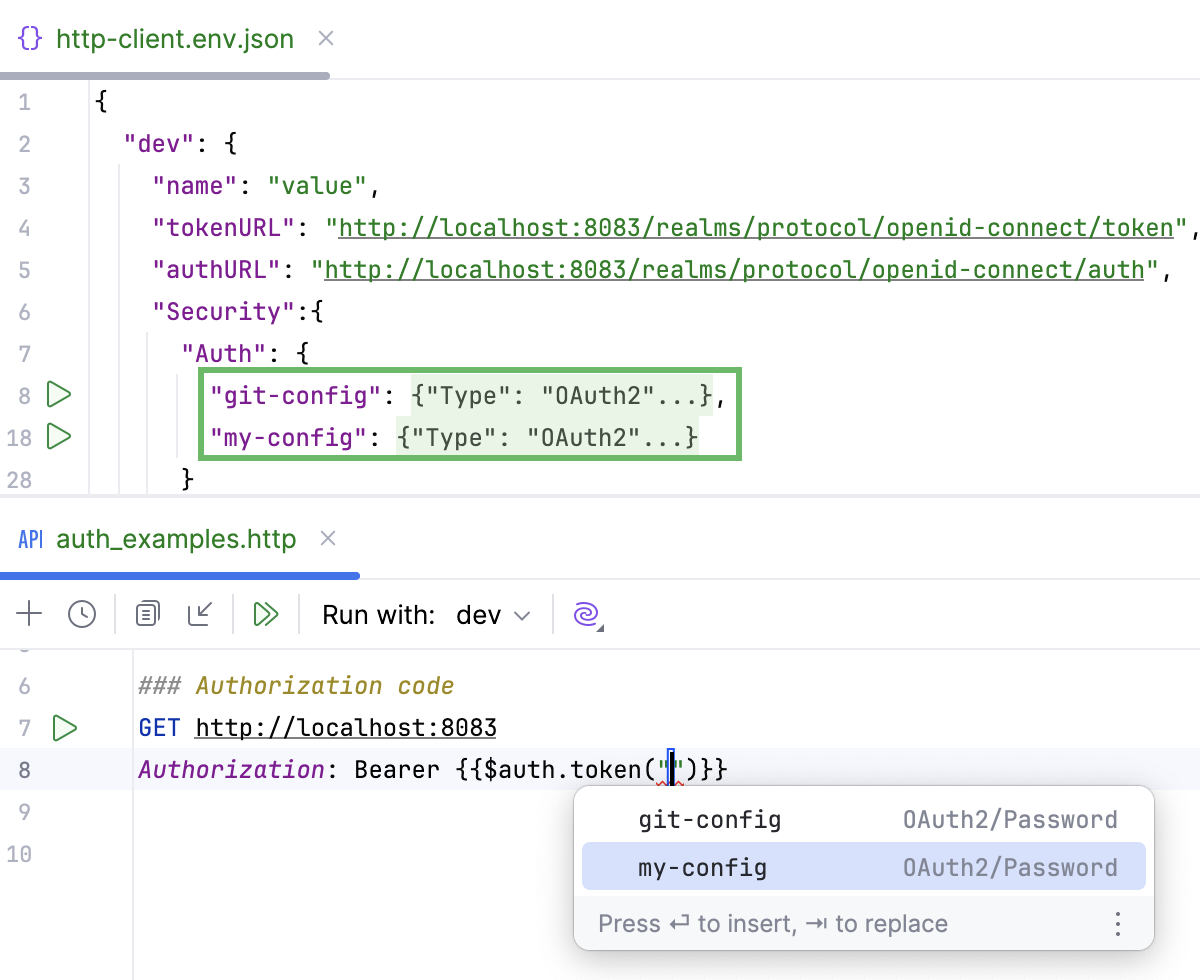Open the completion popup kebab menu
1200x980 pixels.
(1117, 924)
